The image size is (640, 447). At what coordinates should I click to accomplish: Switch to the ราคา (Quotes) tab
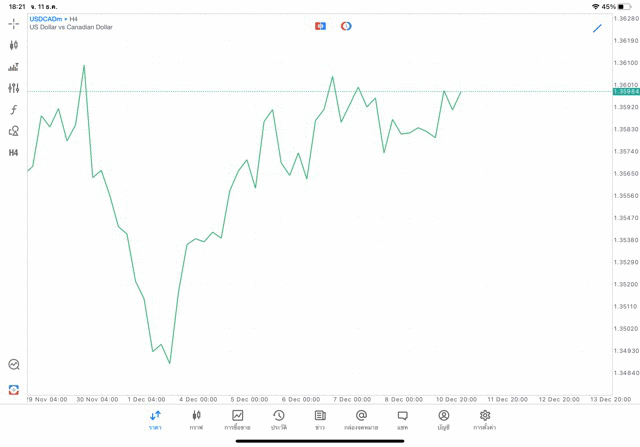[155, 419]
